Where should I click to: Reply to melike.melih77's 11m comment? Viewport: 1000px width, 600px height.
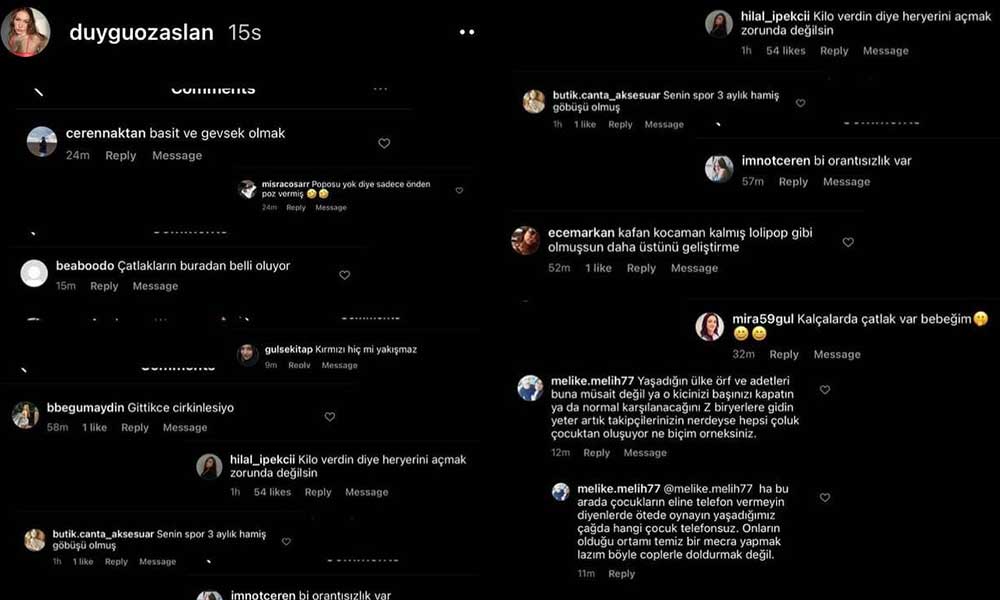pos(621,574)
